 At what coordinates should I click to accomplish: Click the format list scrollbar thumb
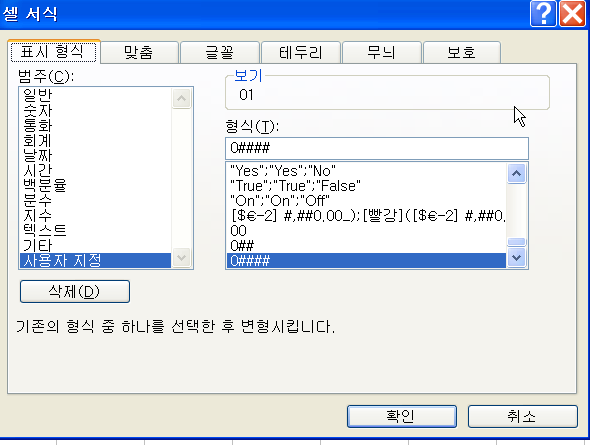[x=516, y=241]
